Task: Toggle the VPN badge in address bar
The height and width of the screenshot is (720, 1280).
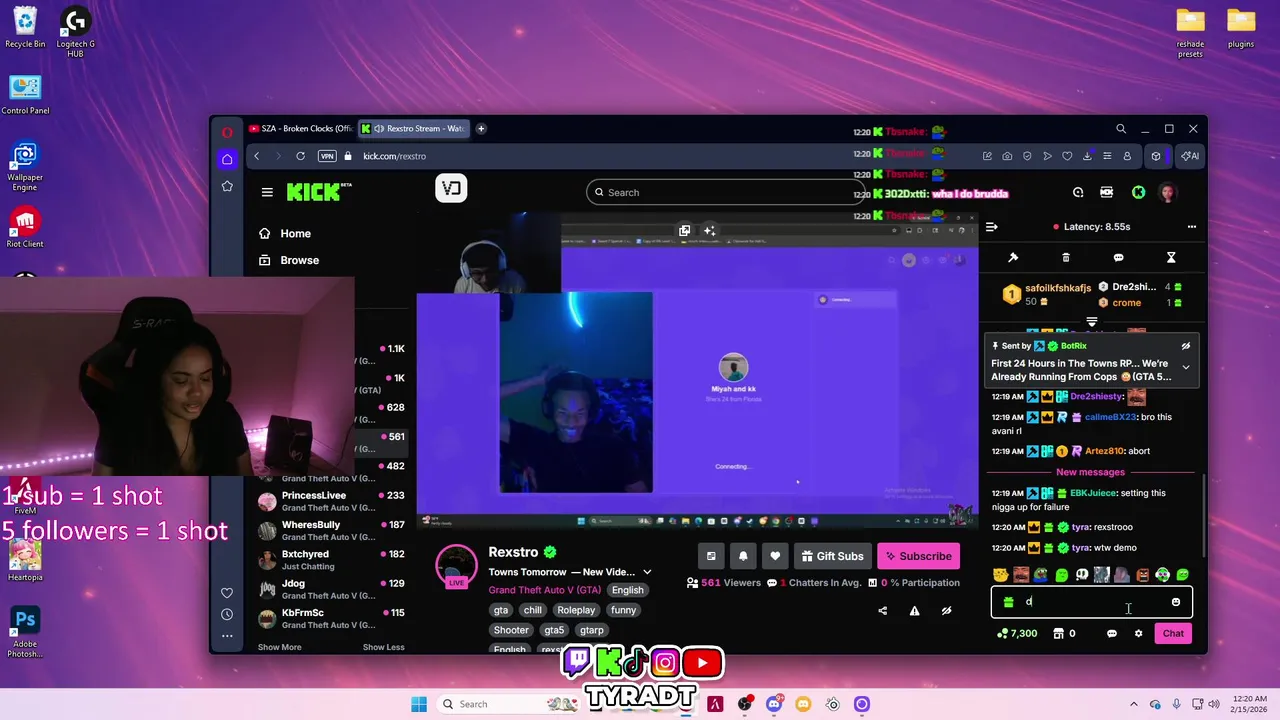Action: click(327, 156)
